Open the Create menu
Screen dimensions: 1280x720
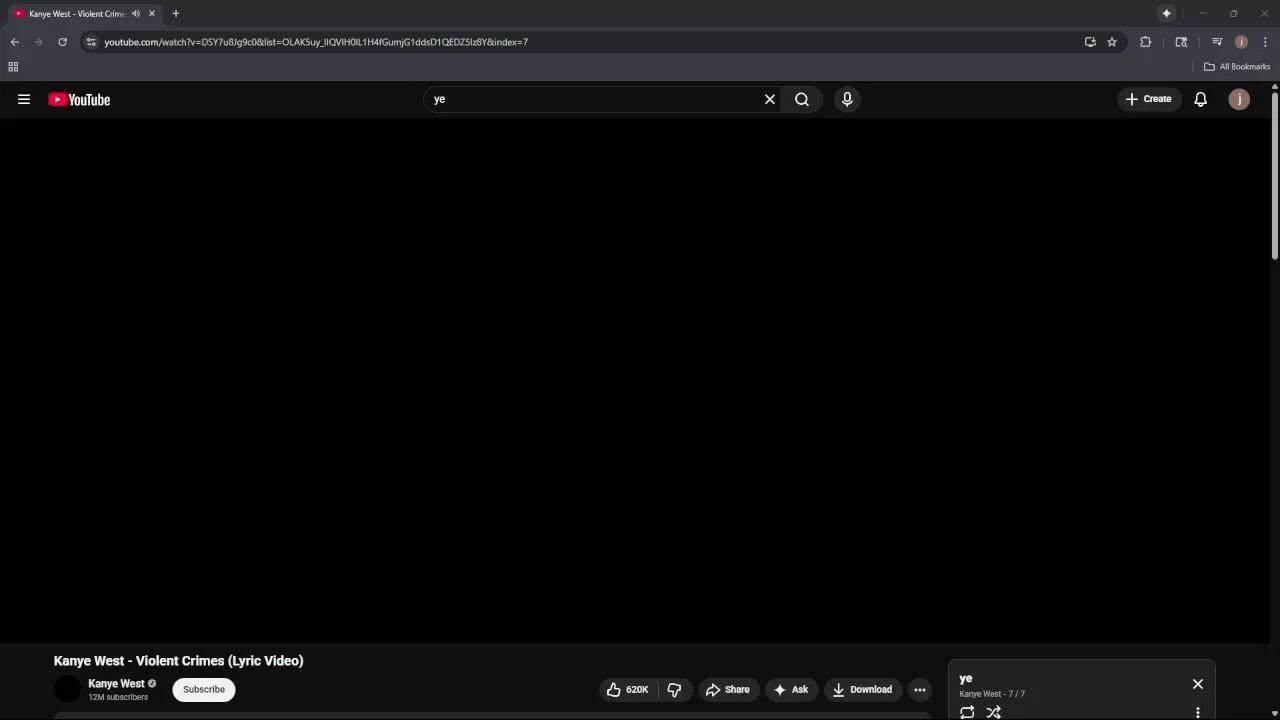(1149, 99)
